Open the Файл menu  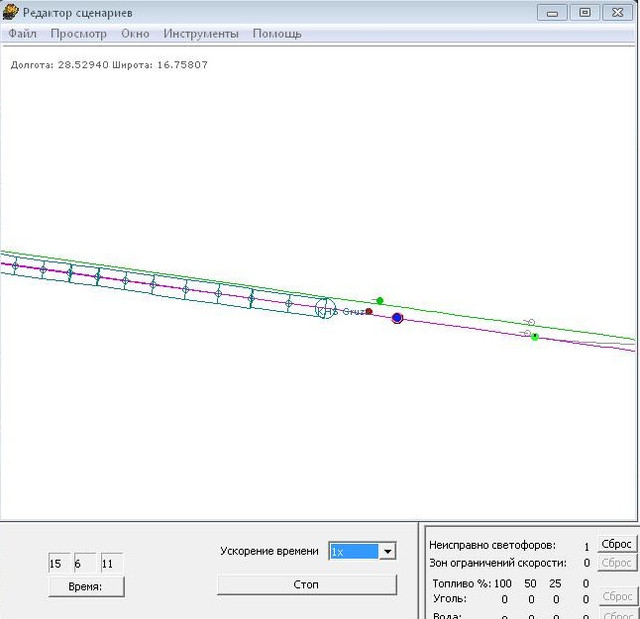tap(22, 33)
